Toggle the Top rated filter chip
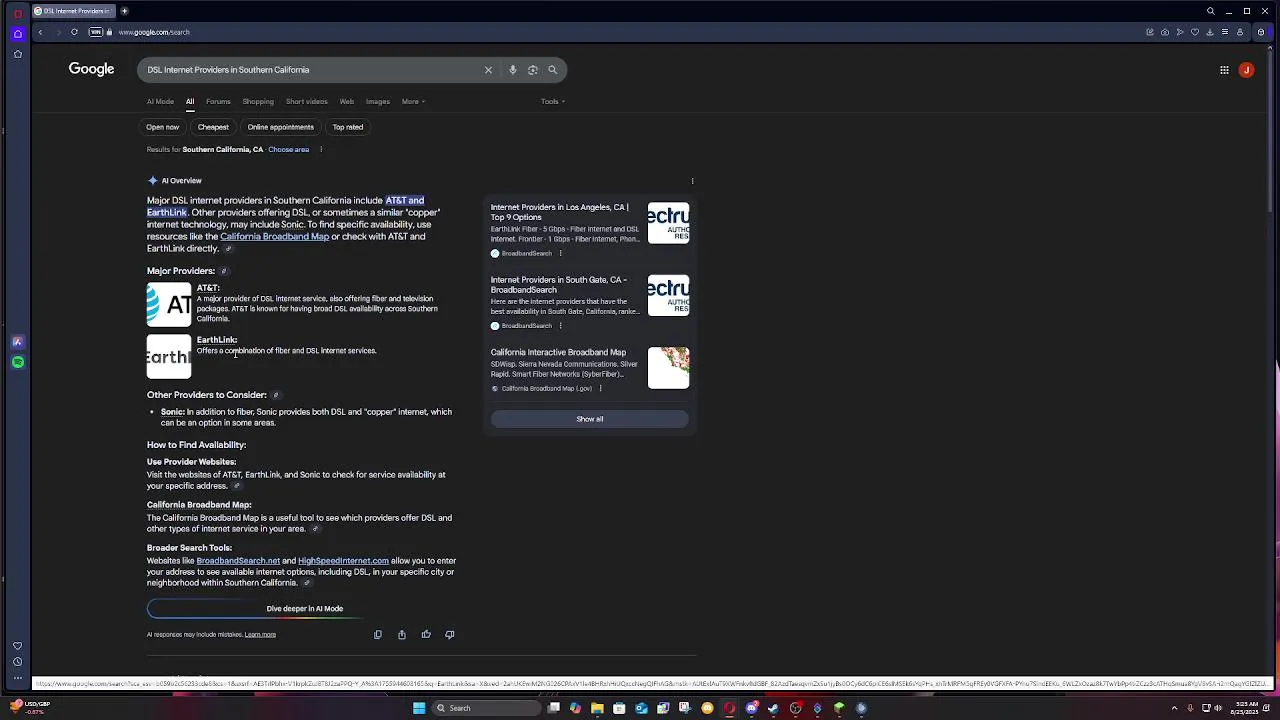The width and height of the screenshot is (1280, 720). click(x=348, y=127)
